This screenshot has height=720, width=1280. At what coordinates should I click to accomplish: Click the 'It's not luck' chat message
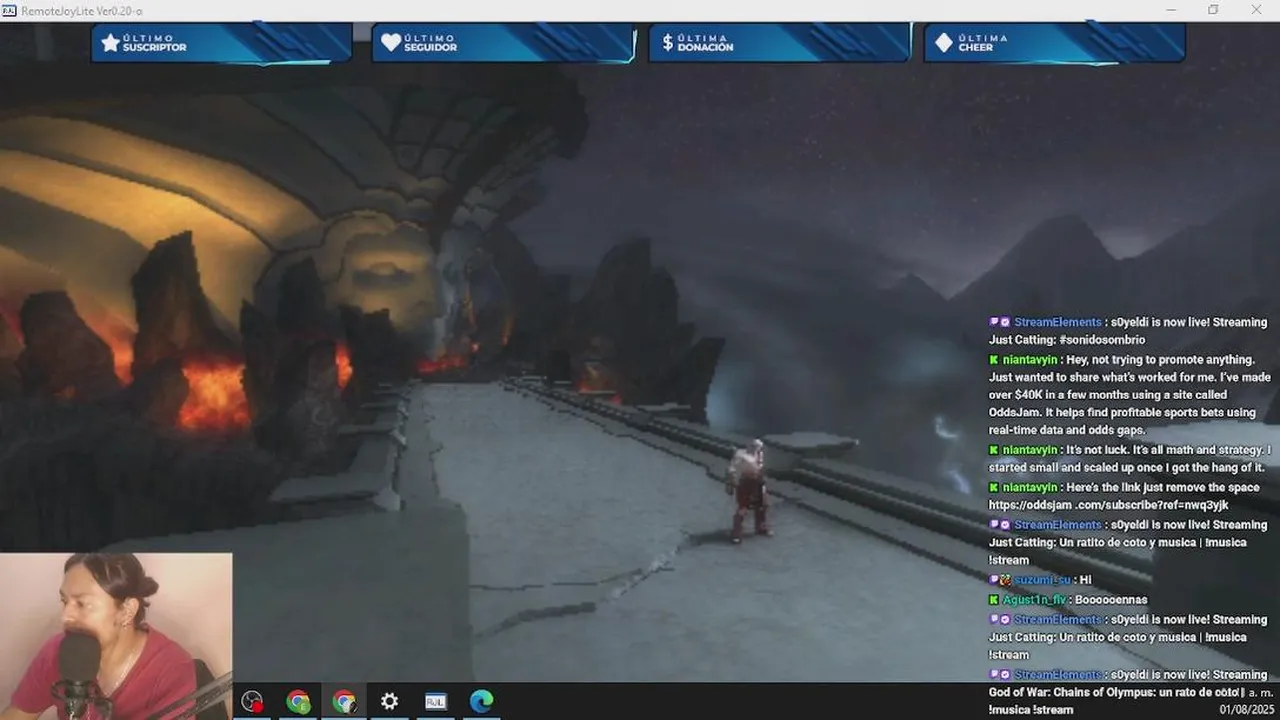click(x=1130, y=459)
